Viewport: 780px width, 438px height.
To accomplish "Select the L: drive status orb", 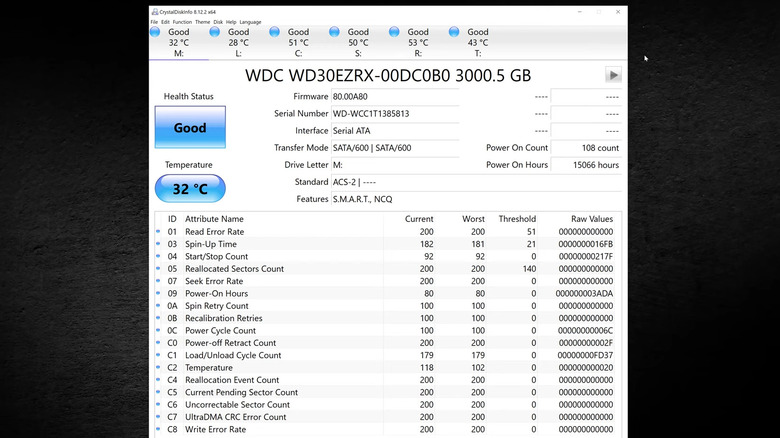I will click(x=215, y=33).
